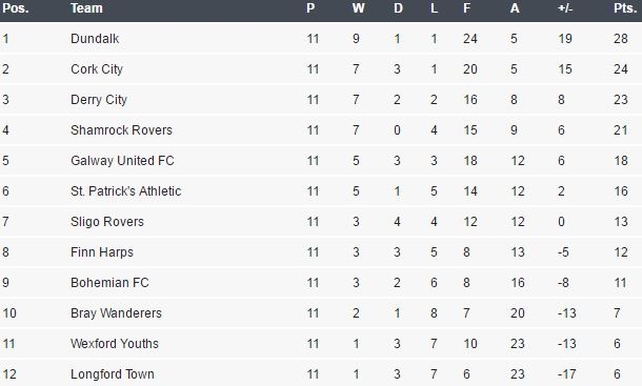
Task: Click the F goals for header
Action: [467, 8]
